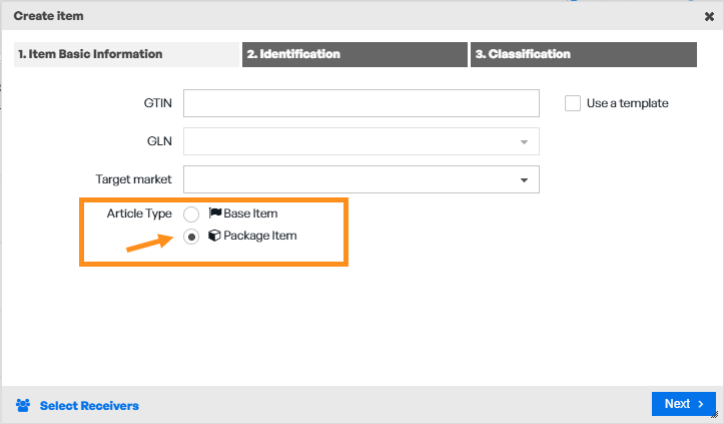The image size is (724, 424).
Task: Click the GLN field box
Action: coord(361,141)
